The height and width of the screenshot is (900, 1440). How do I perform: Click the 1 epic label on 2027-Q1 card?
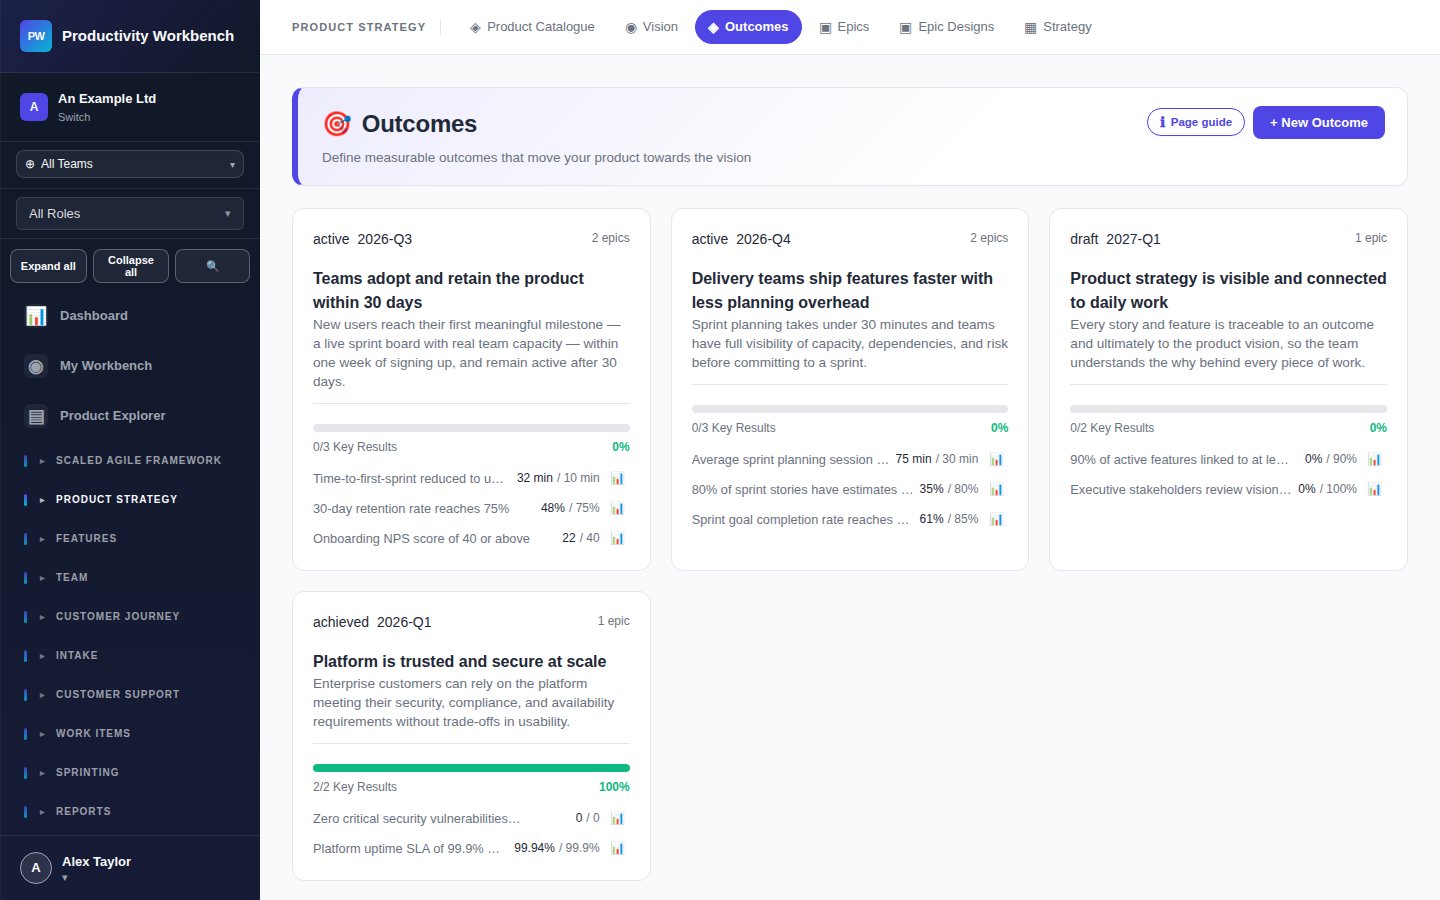(x=1370, y=238)
